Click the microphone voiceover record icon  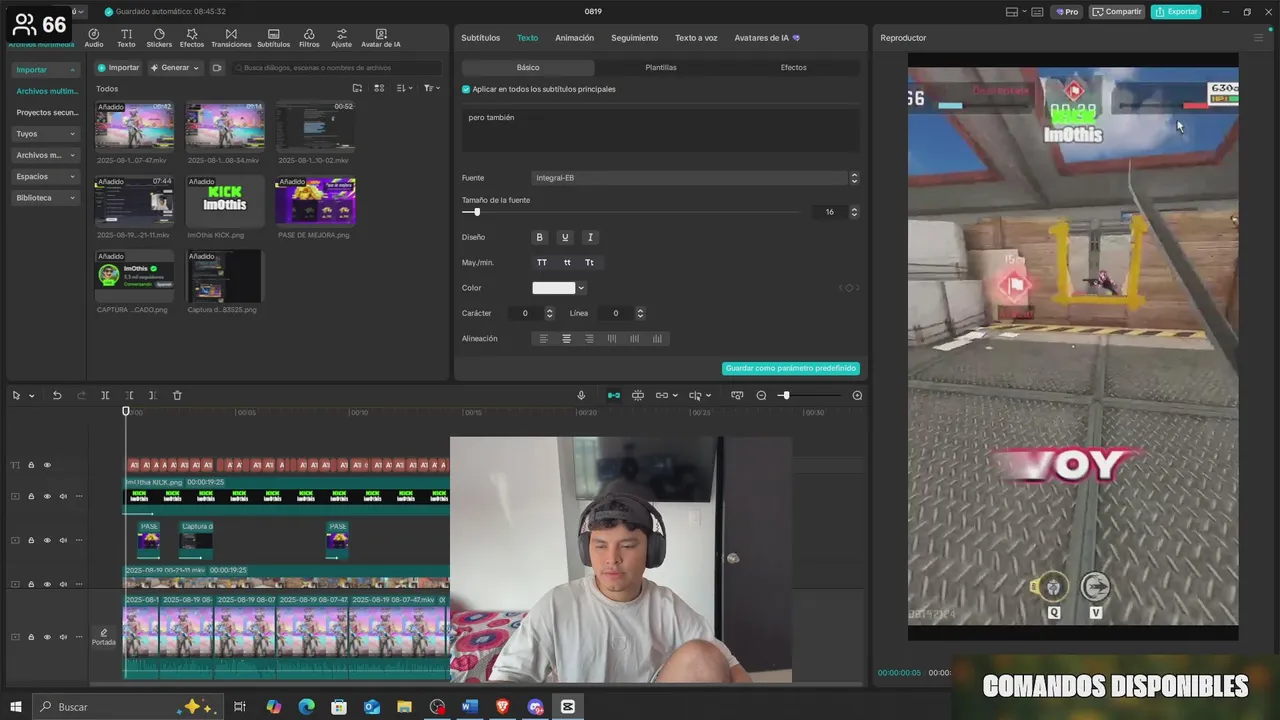(581, 396)
